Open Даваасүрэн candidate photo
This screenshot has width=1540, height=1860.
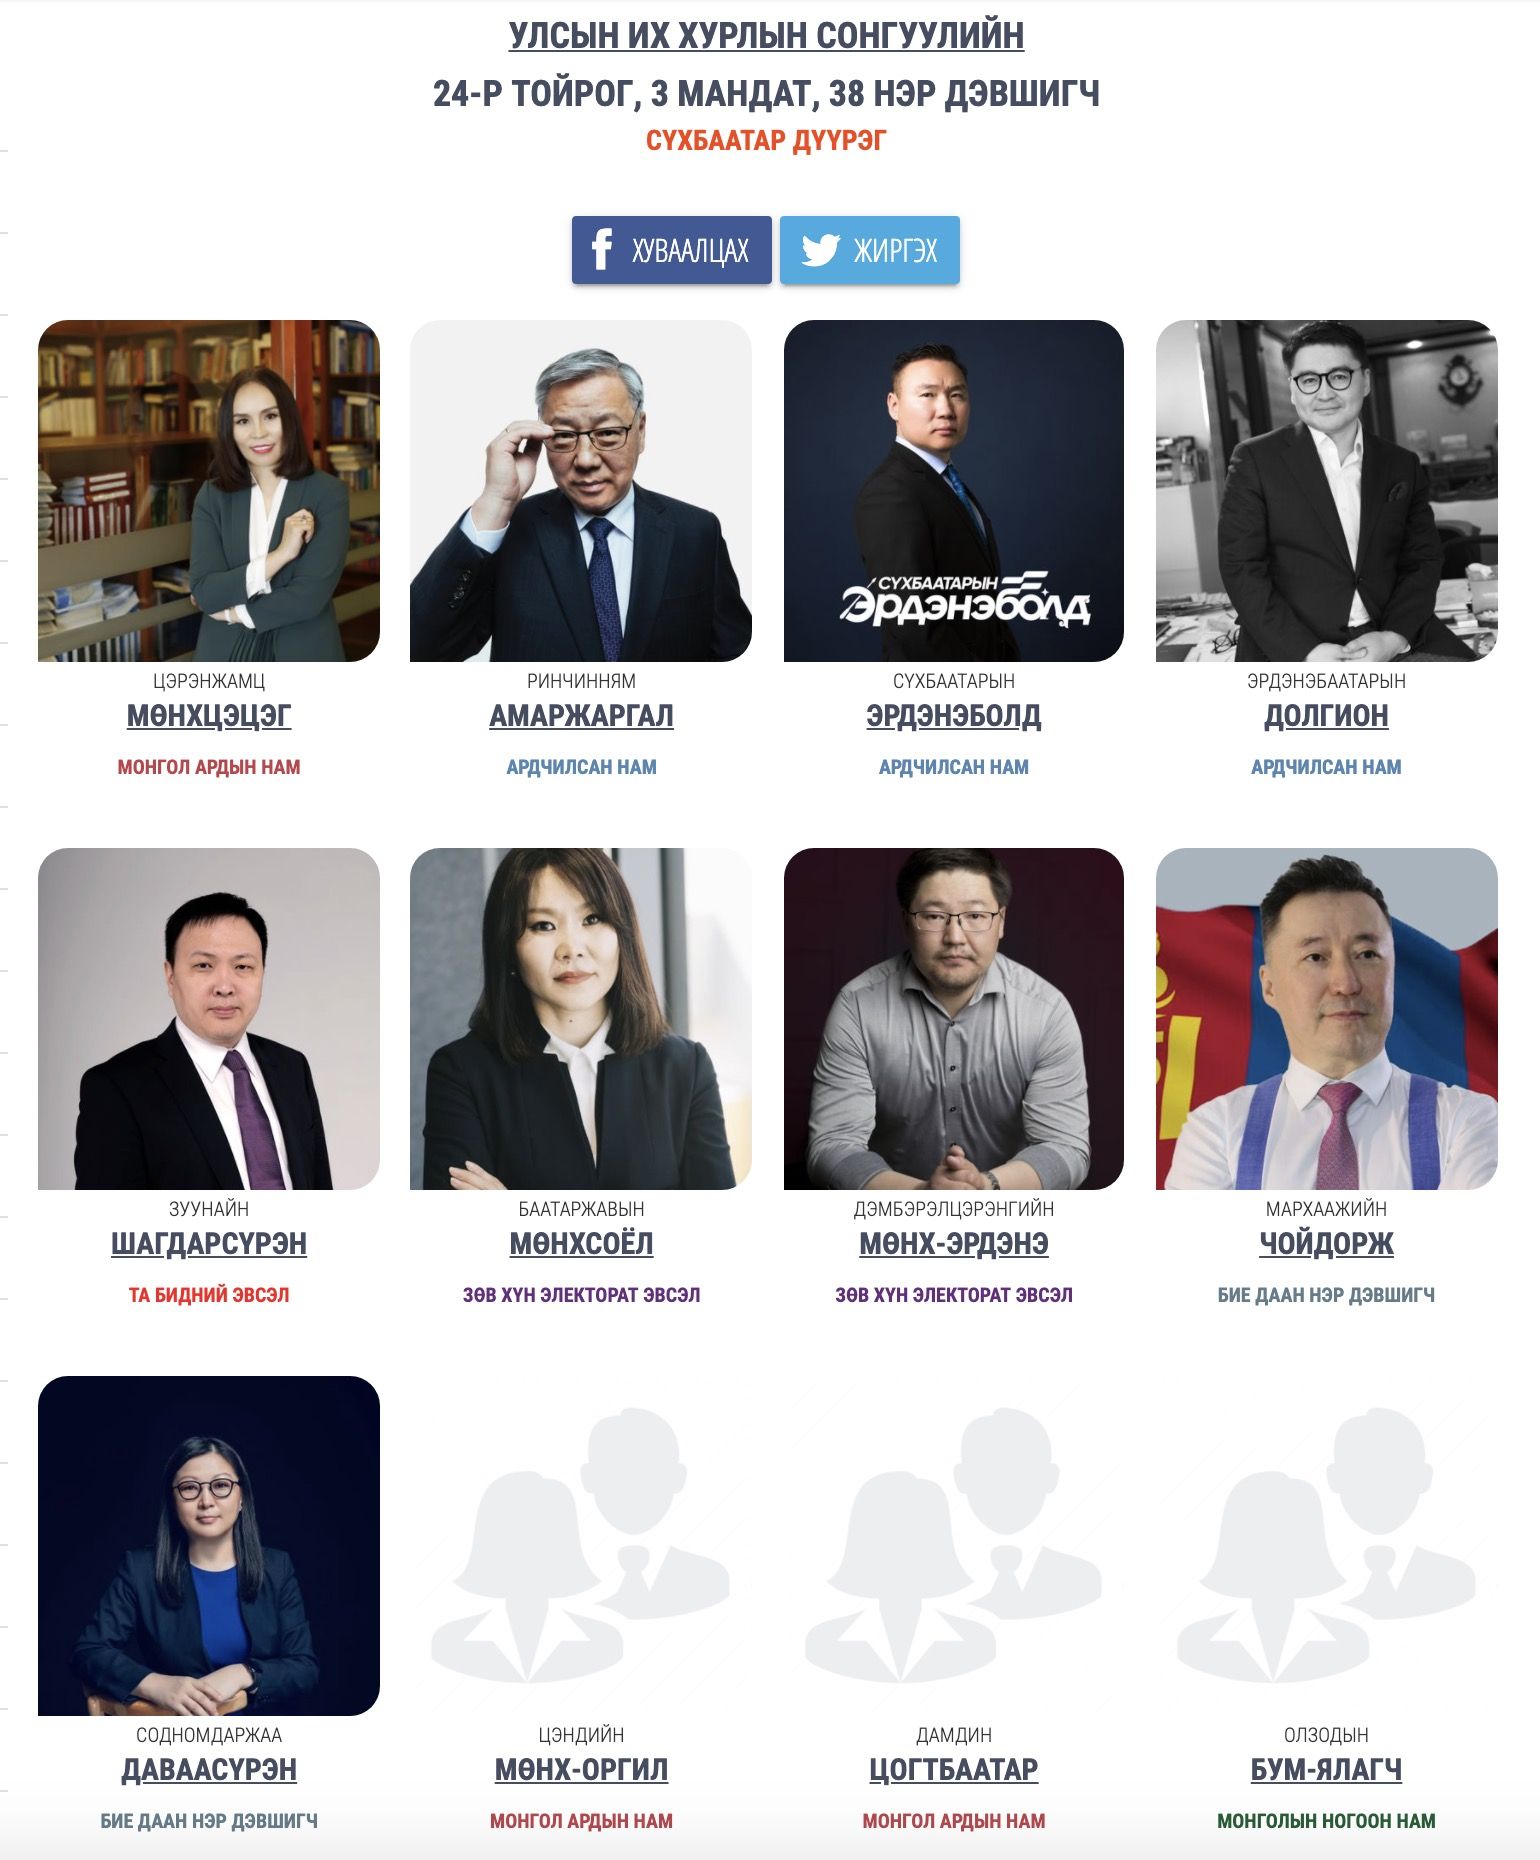point(209,1546)
